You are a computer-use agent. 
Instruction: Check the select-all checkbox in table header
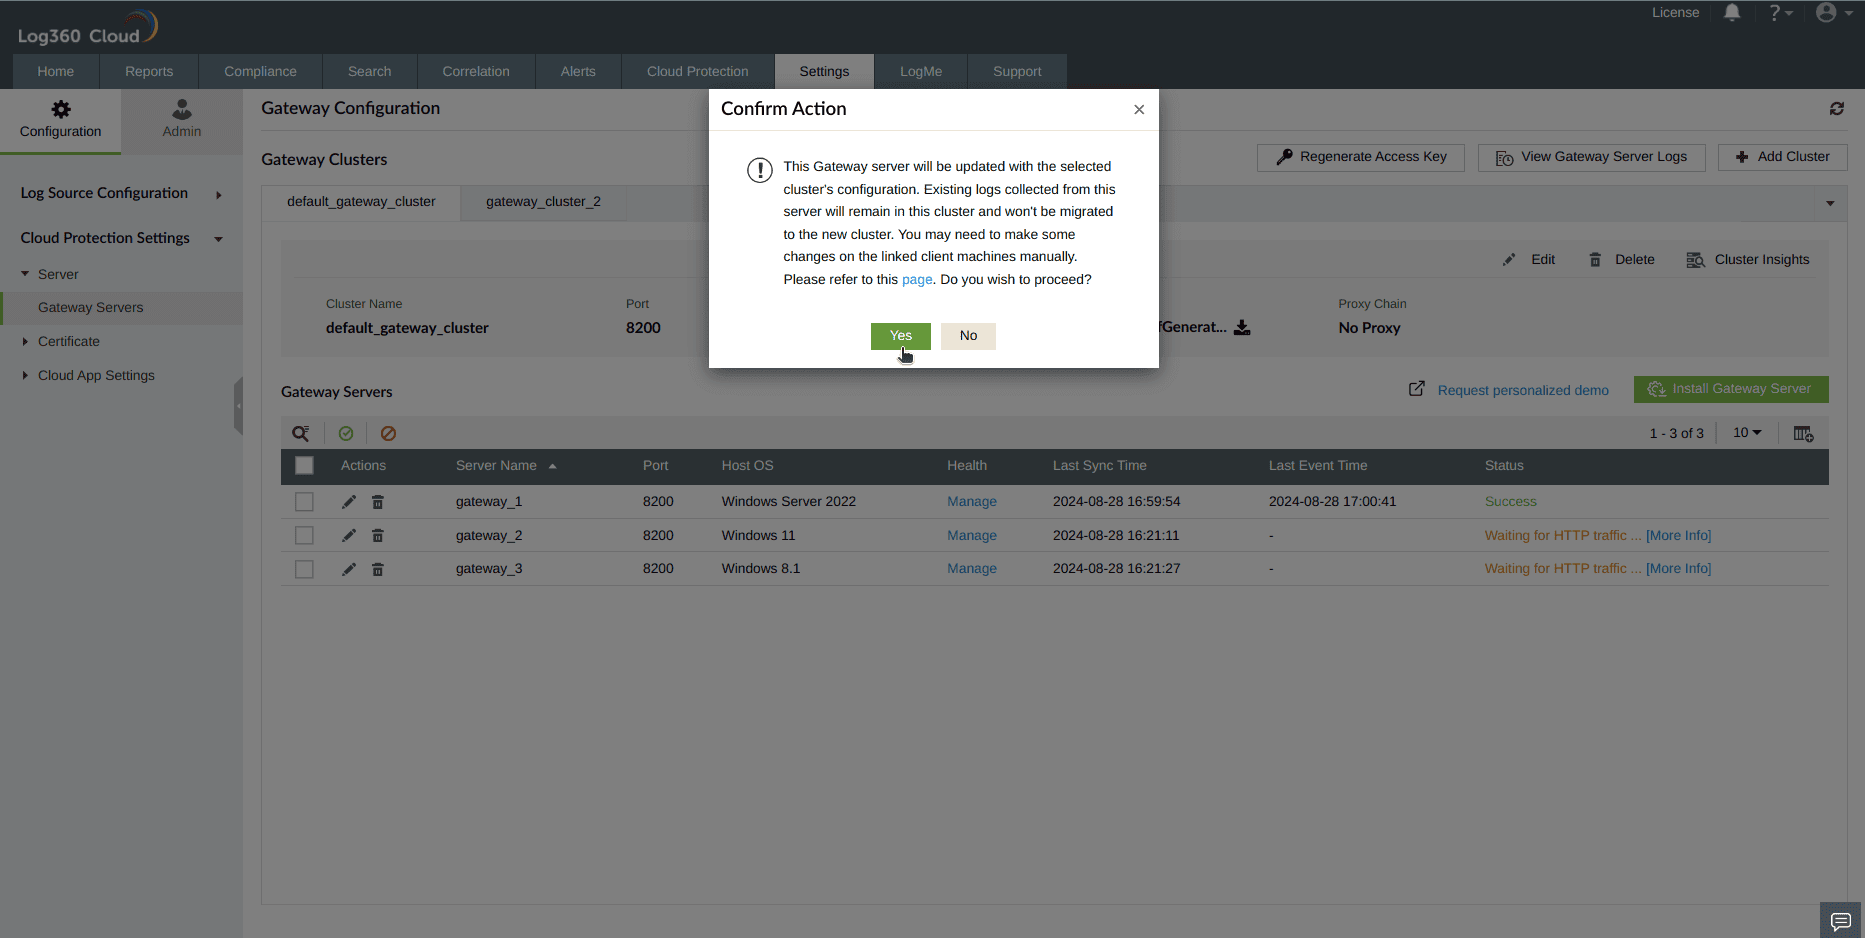click(x=304, y=466)
